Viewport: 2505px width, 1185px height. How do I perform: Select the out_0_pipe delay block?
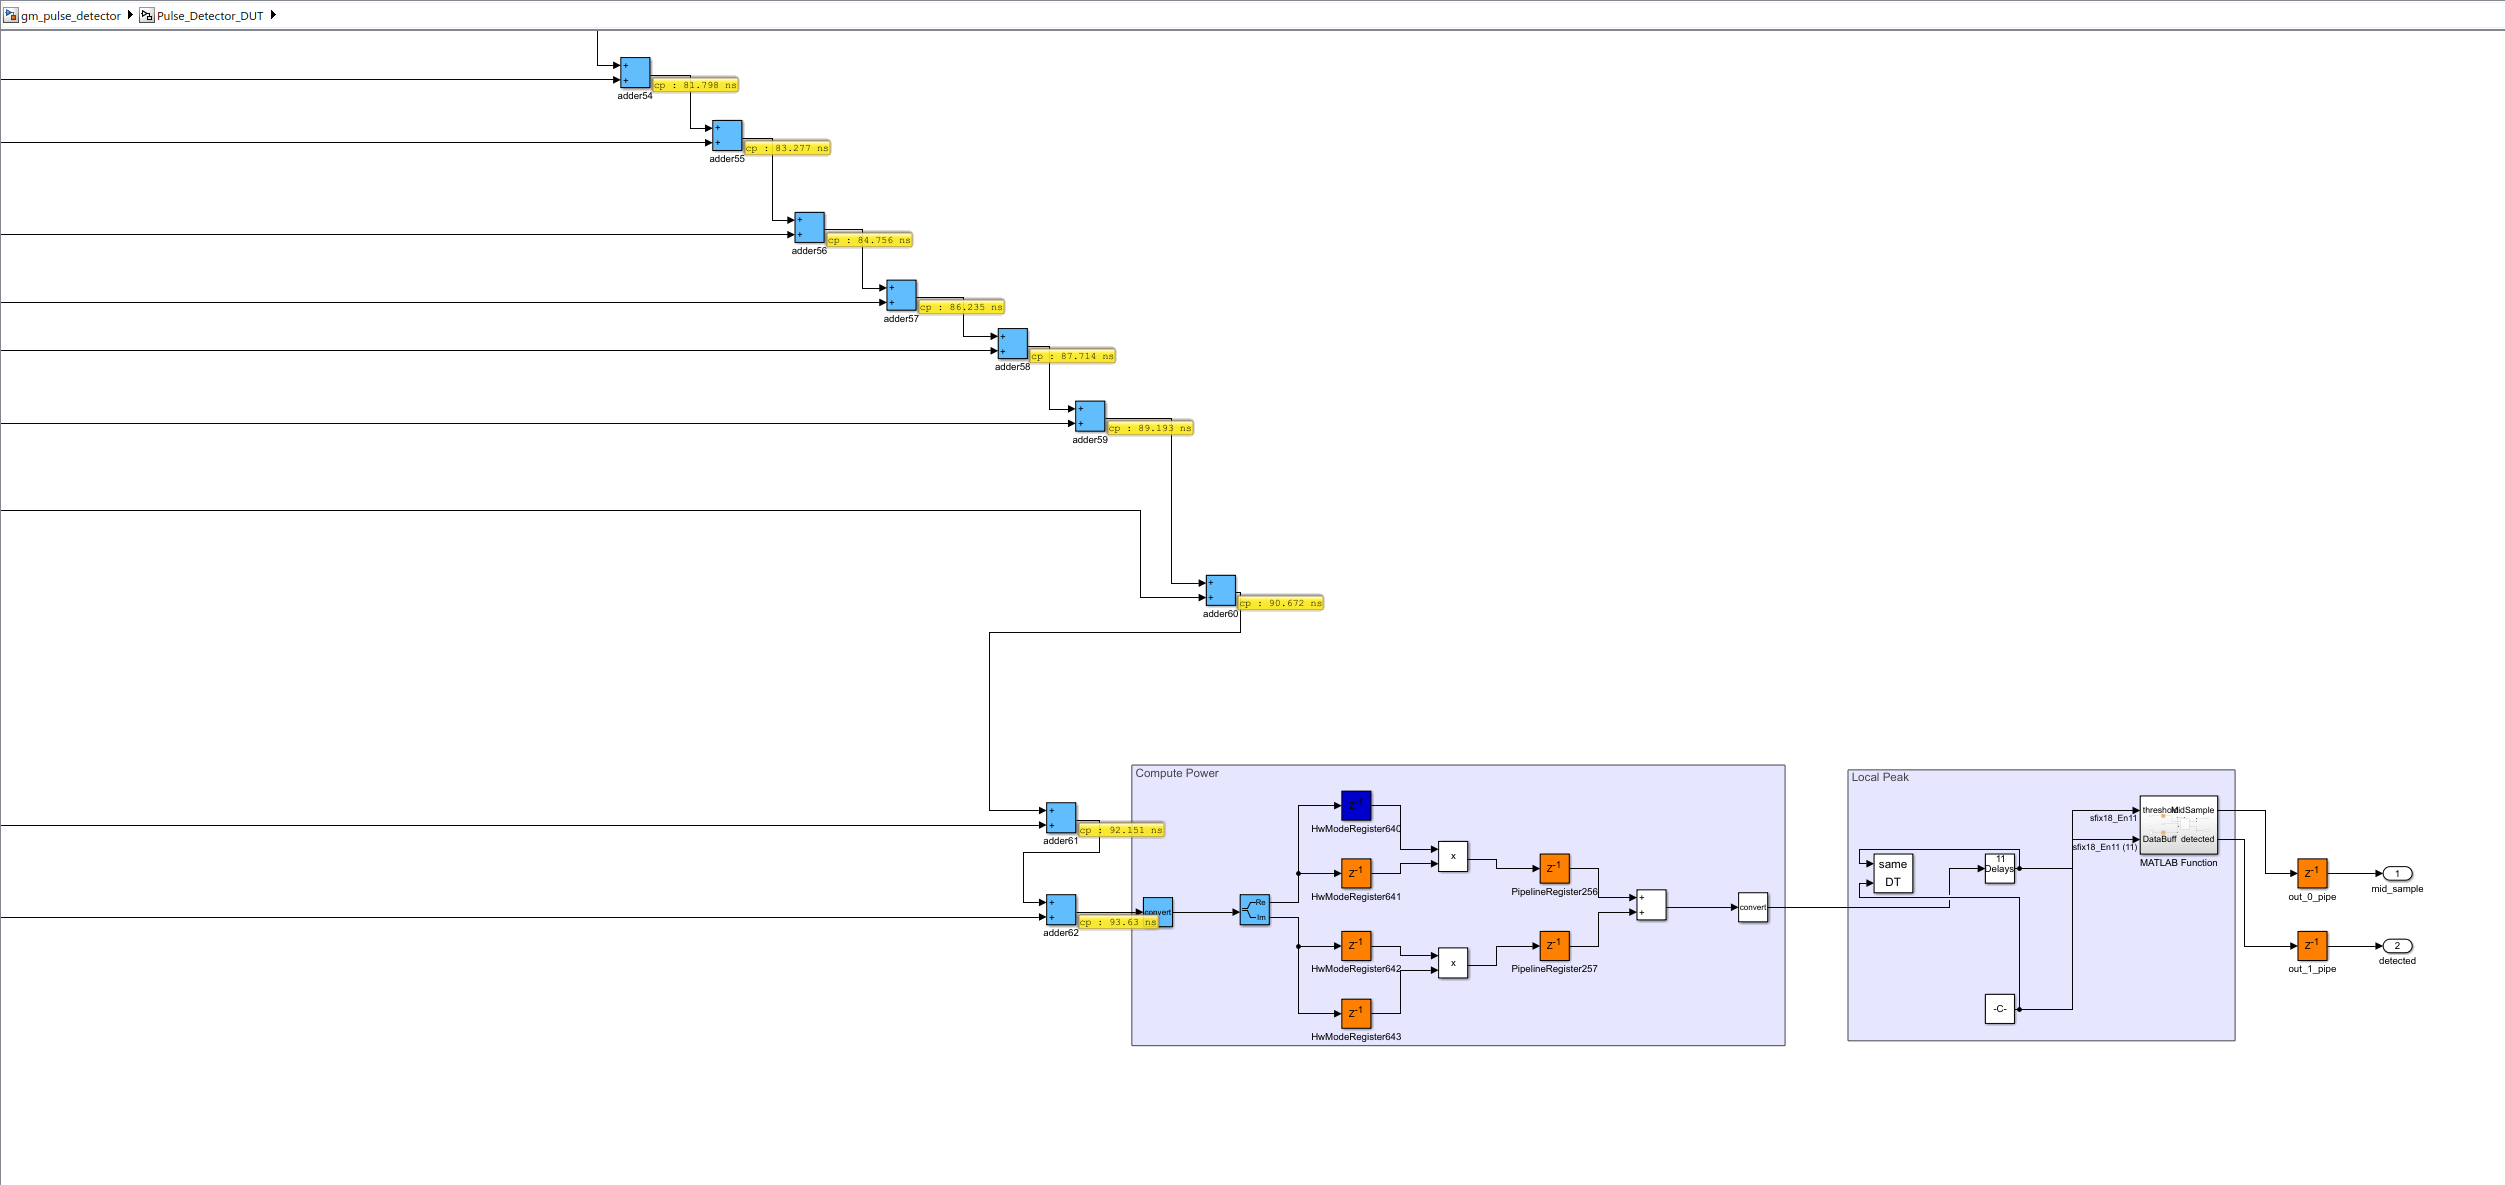[2311, 873]
